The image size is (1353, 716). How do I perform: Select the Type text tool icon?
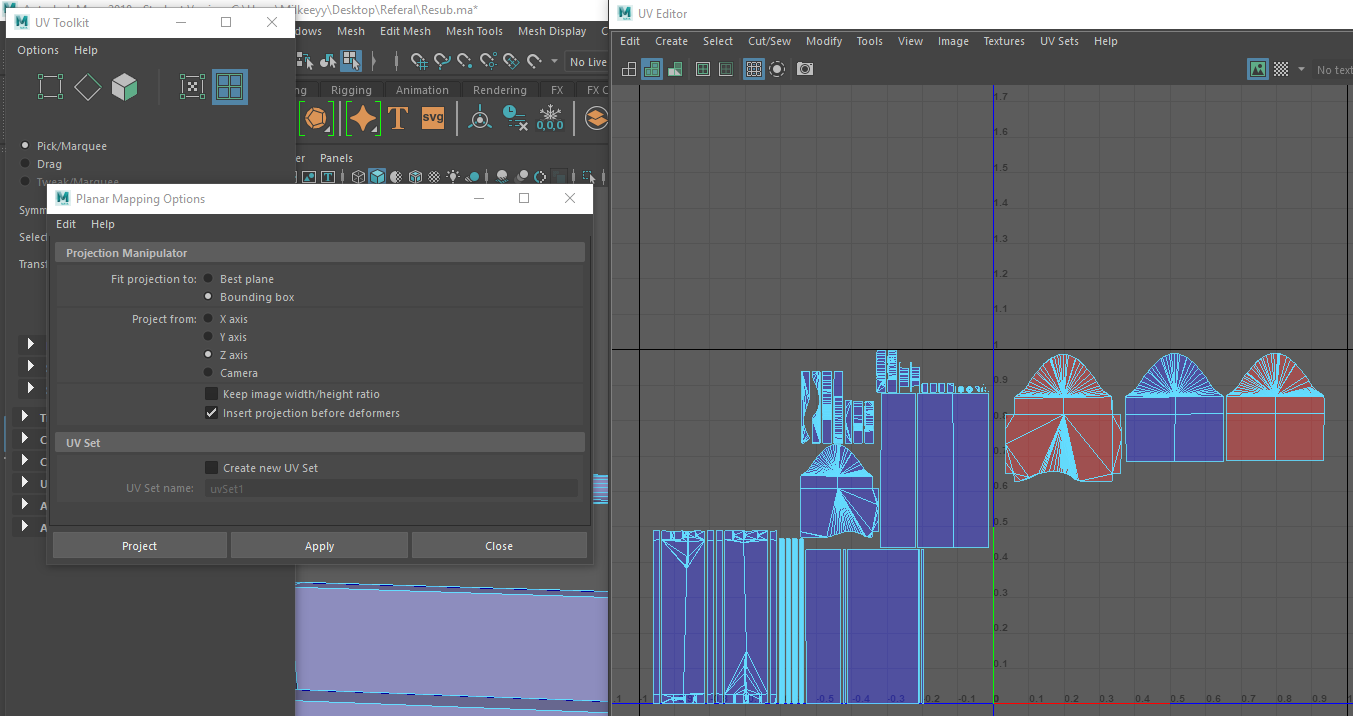coord(397,118)
